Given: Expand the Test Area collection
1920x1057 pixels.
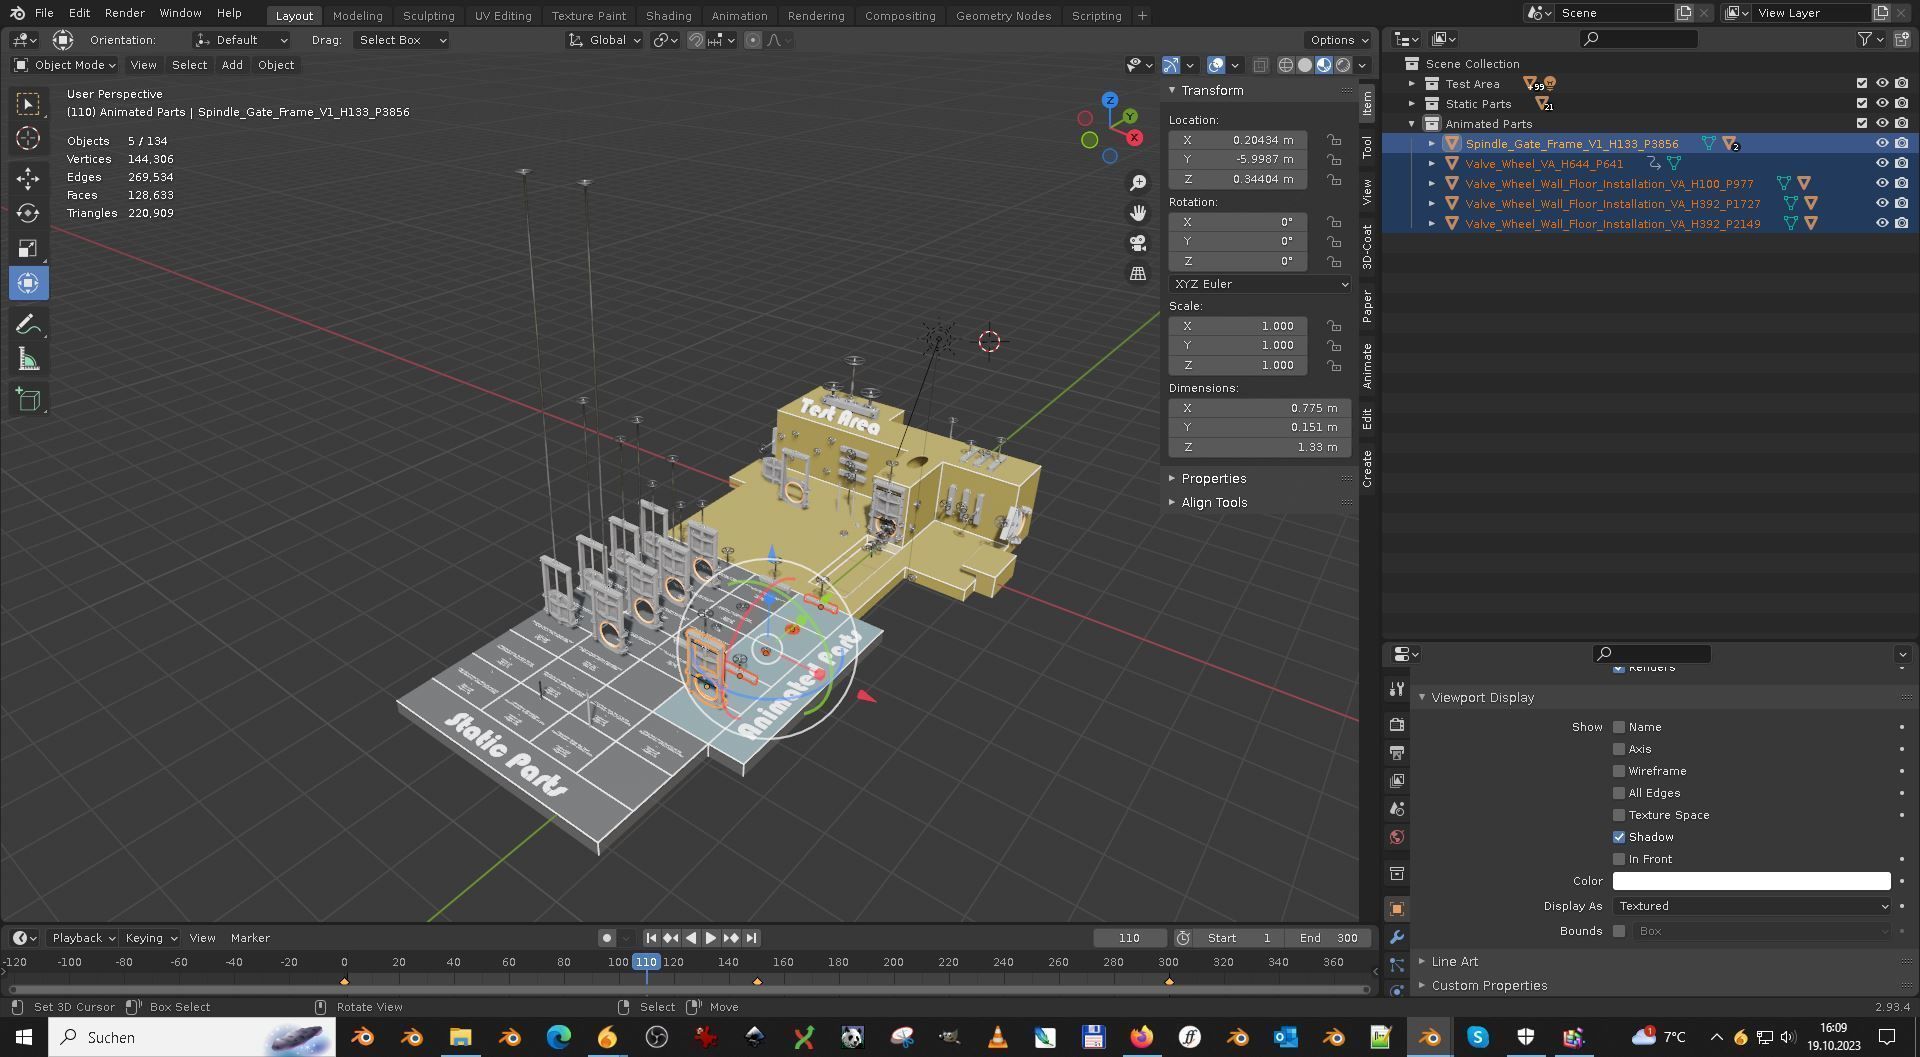Looking at the screenshot, I should click(x=1412, y=84).
